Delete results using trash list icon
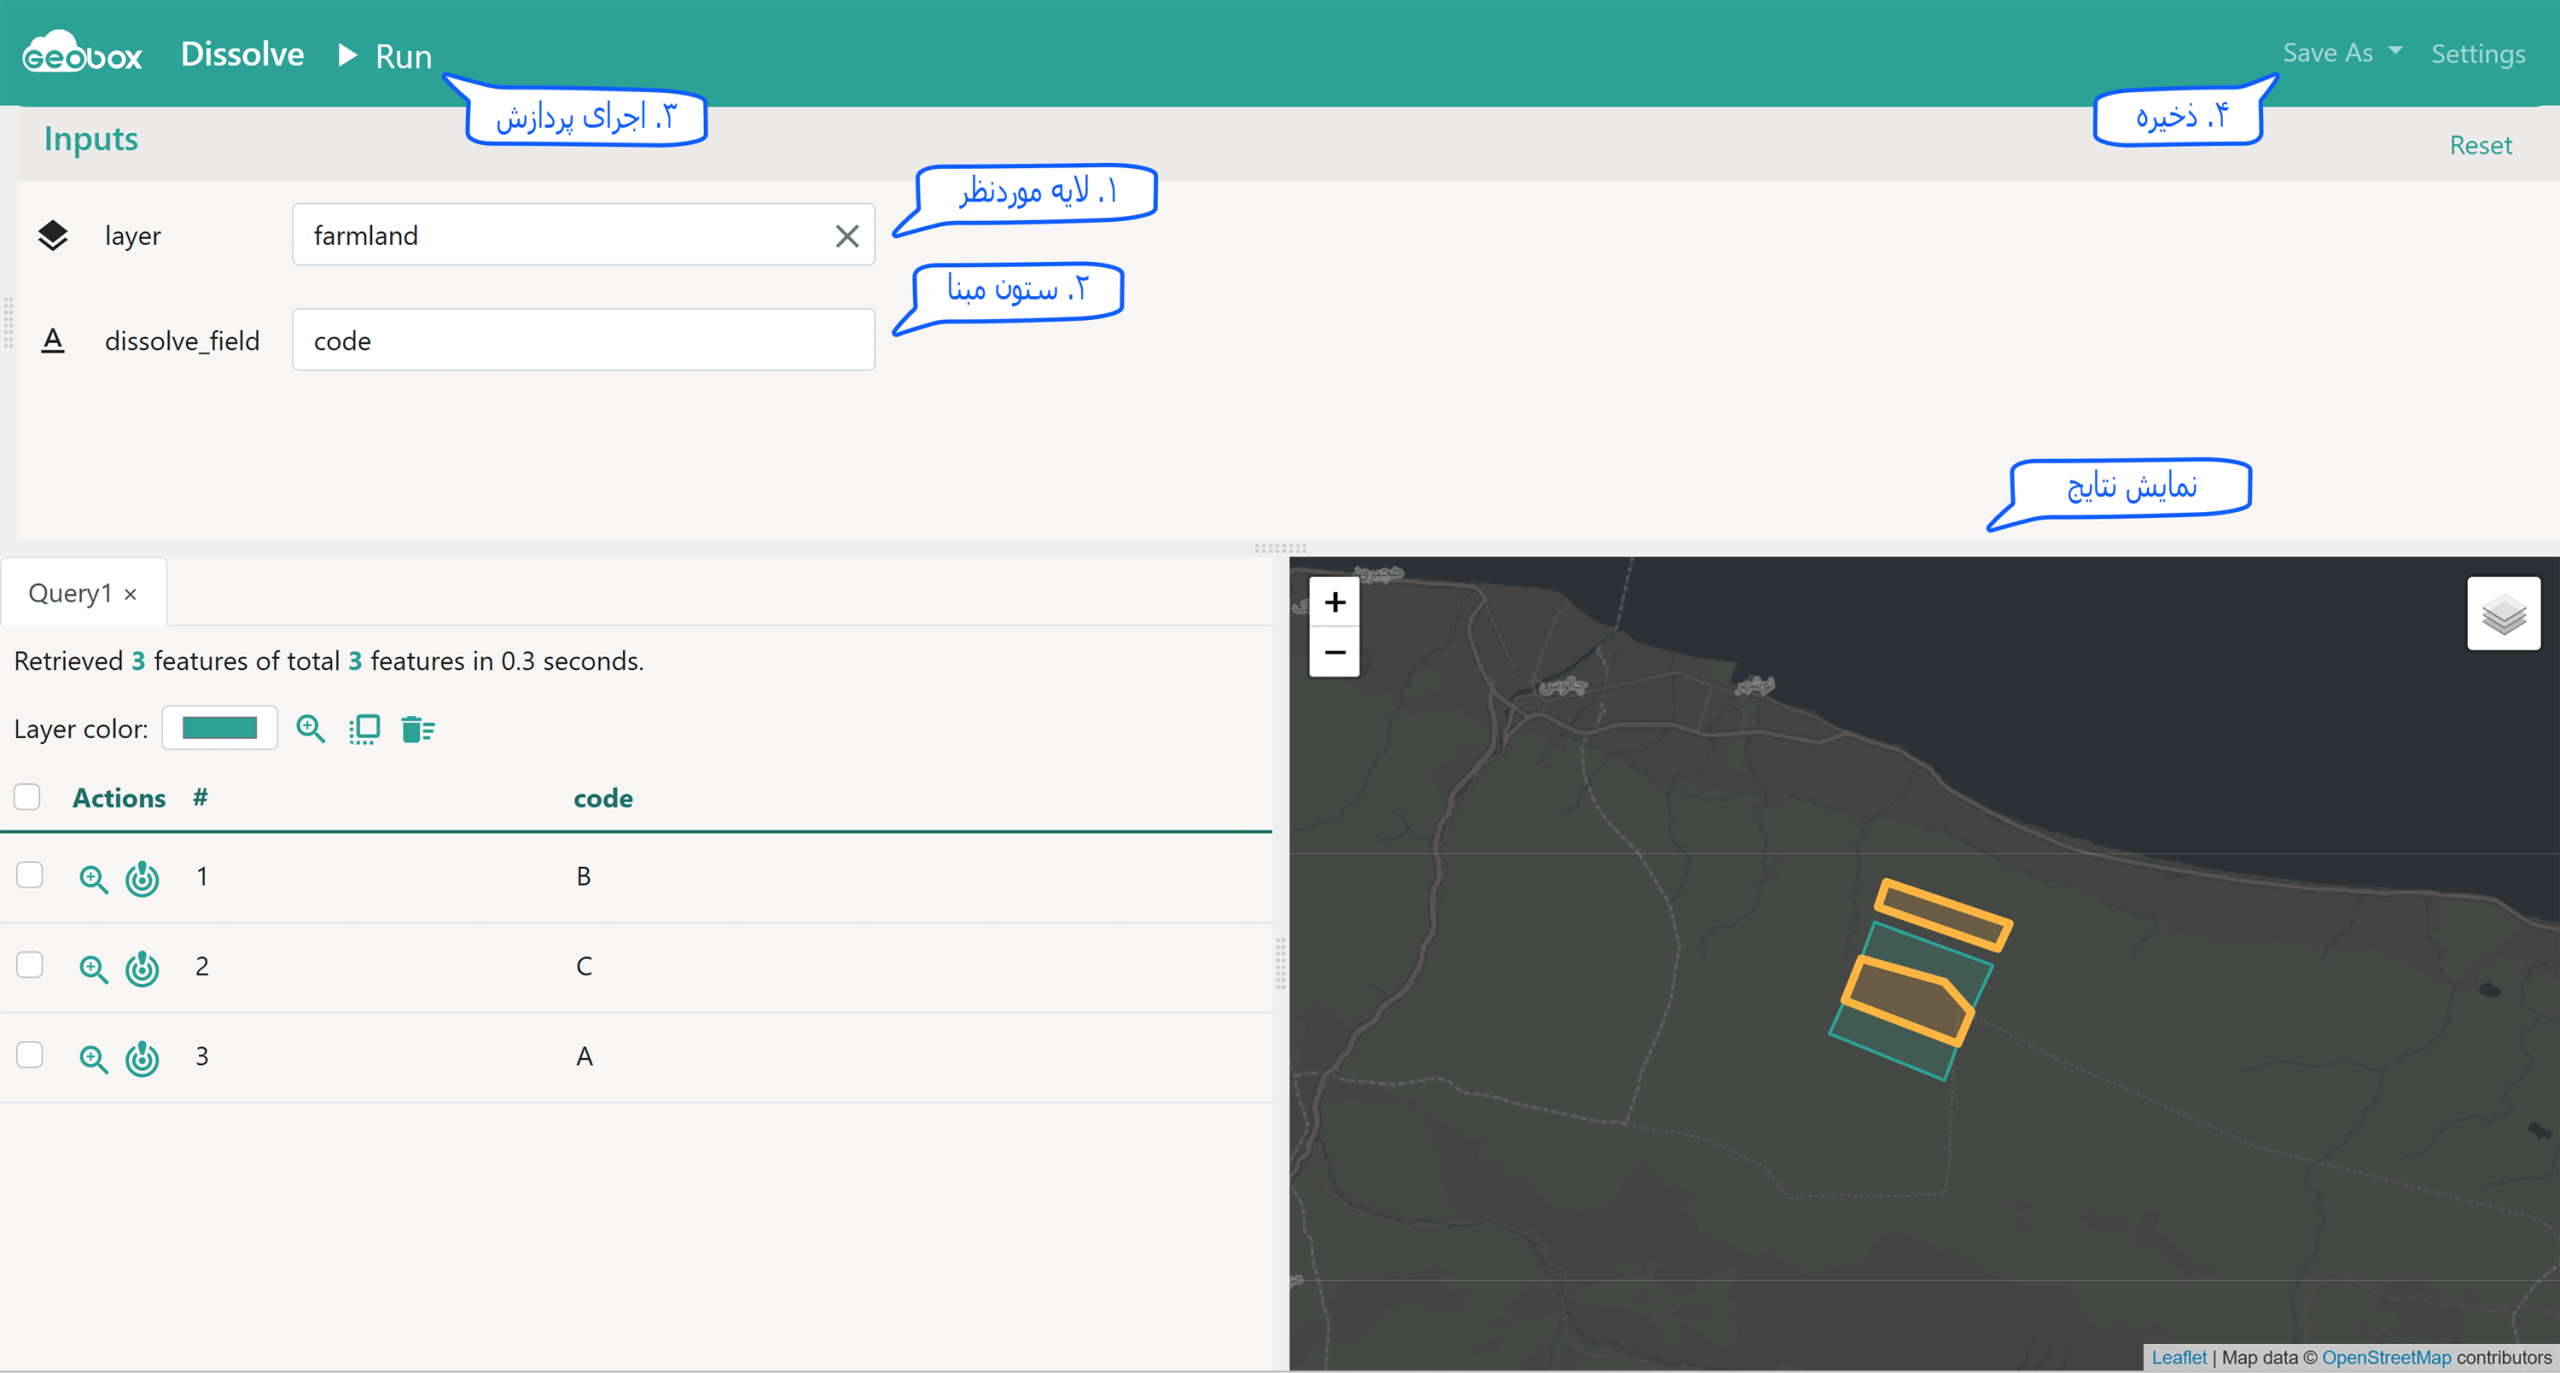The height and width of the screenshot is (1373, 2560). [x=418, y=729]
